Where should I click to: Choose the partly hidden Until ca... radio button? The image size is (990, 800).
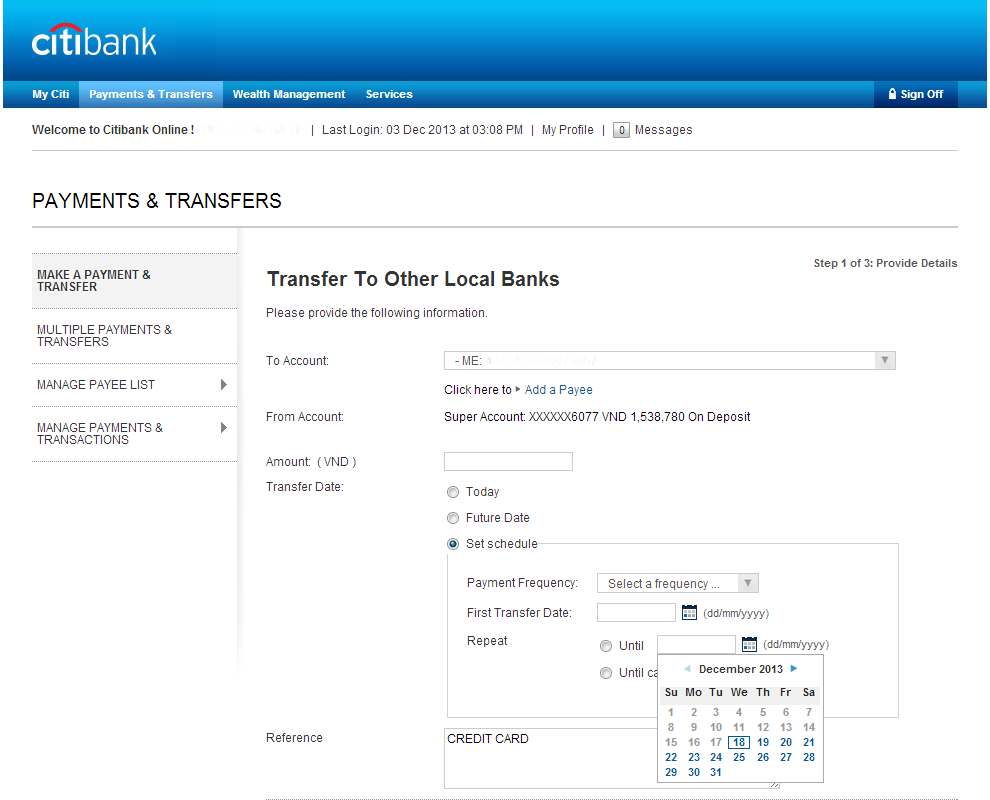click(x=606, y=673)
